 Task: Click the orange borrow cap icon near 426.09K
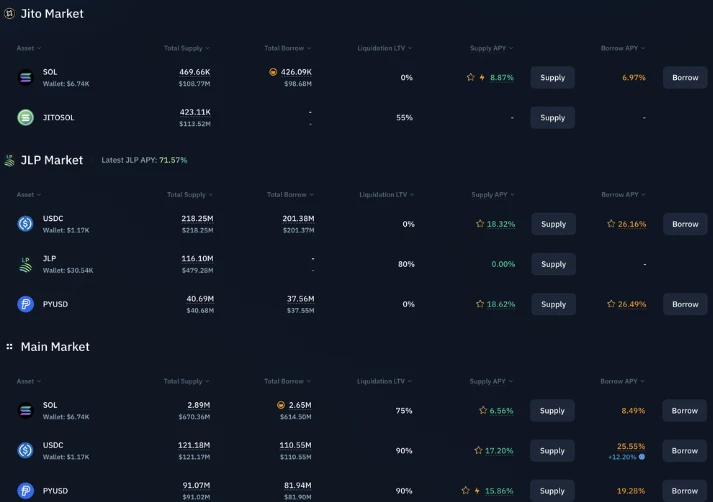coord(273,72)
